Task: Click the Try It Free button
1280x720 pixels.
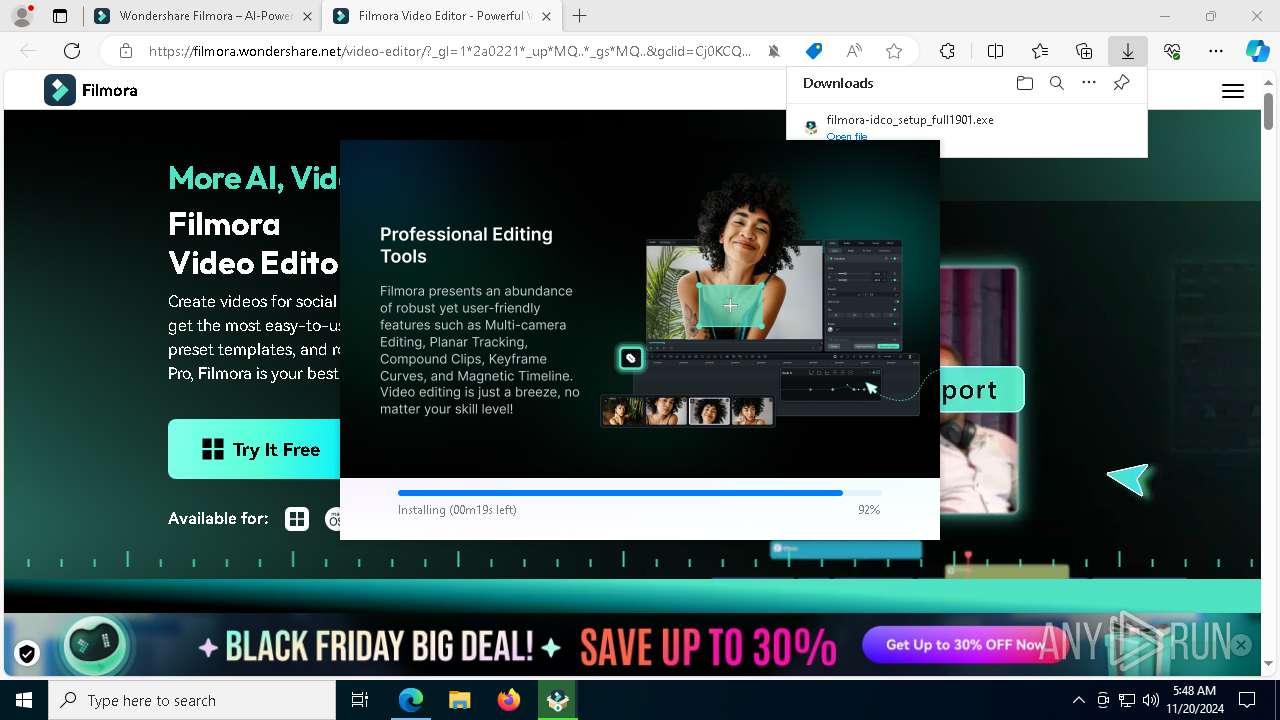Action: (254, 449)
